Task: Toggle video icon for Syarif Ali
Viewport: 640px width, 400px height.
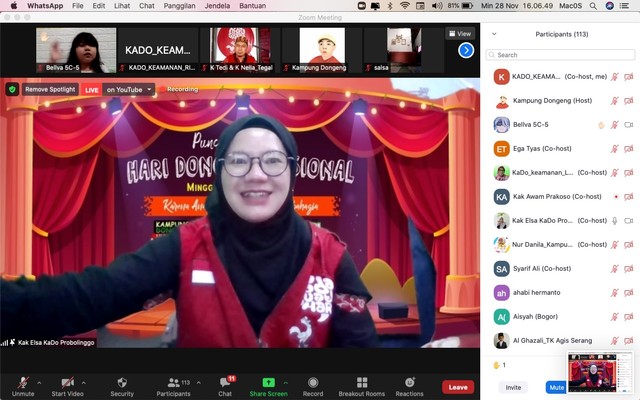Action: point(629,269)
